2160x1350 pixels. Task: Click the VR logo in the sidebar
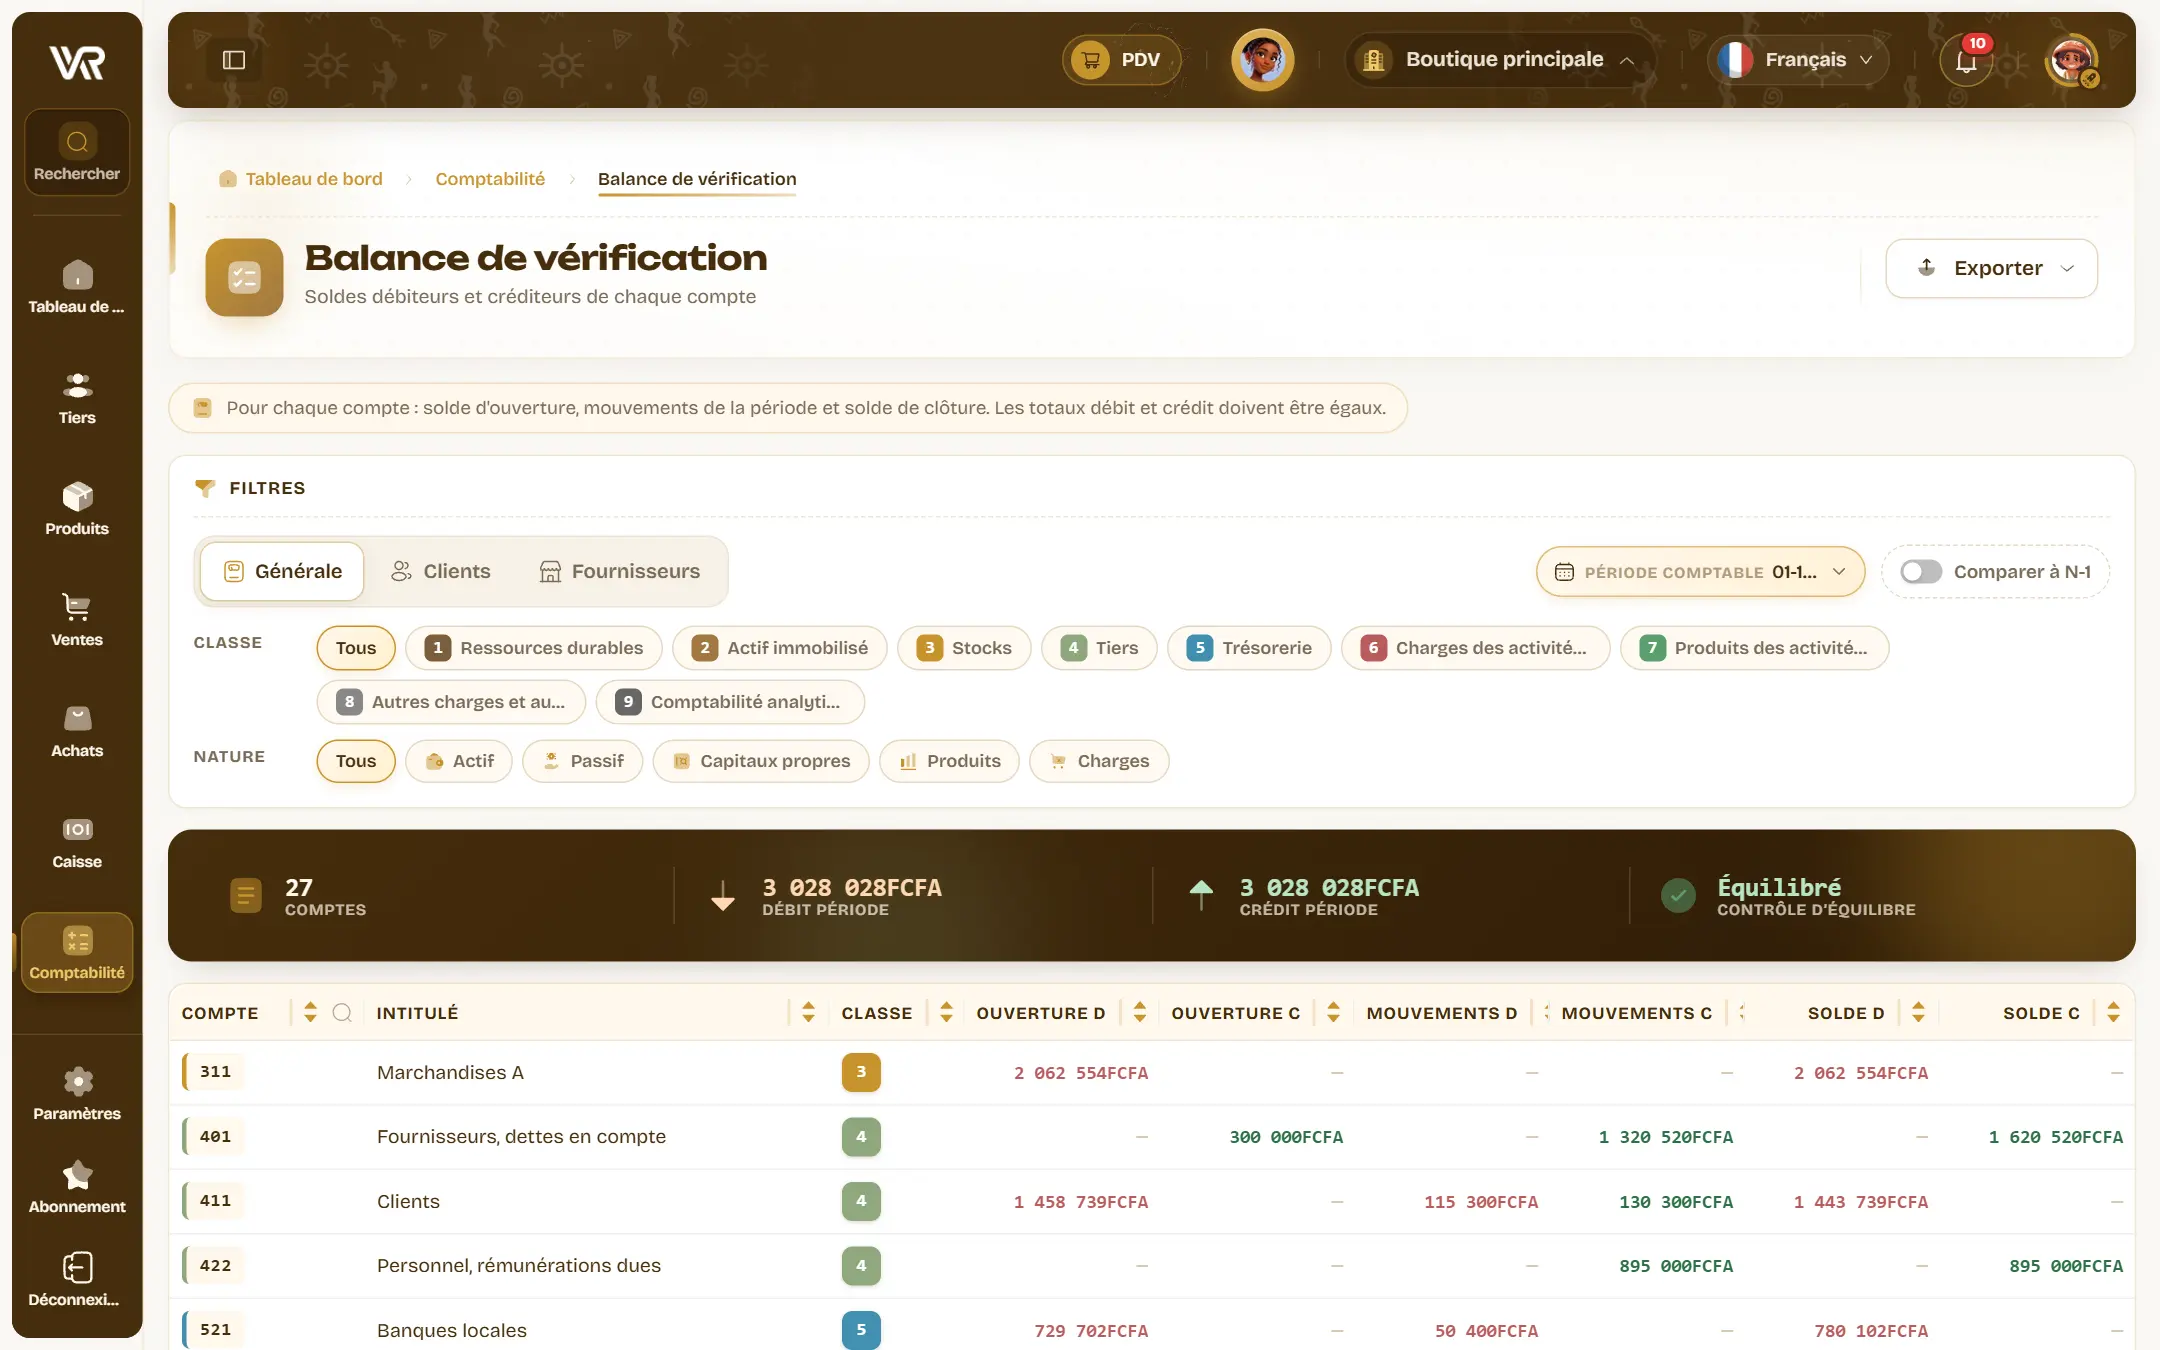coord(77,62)
